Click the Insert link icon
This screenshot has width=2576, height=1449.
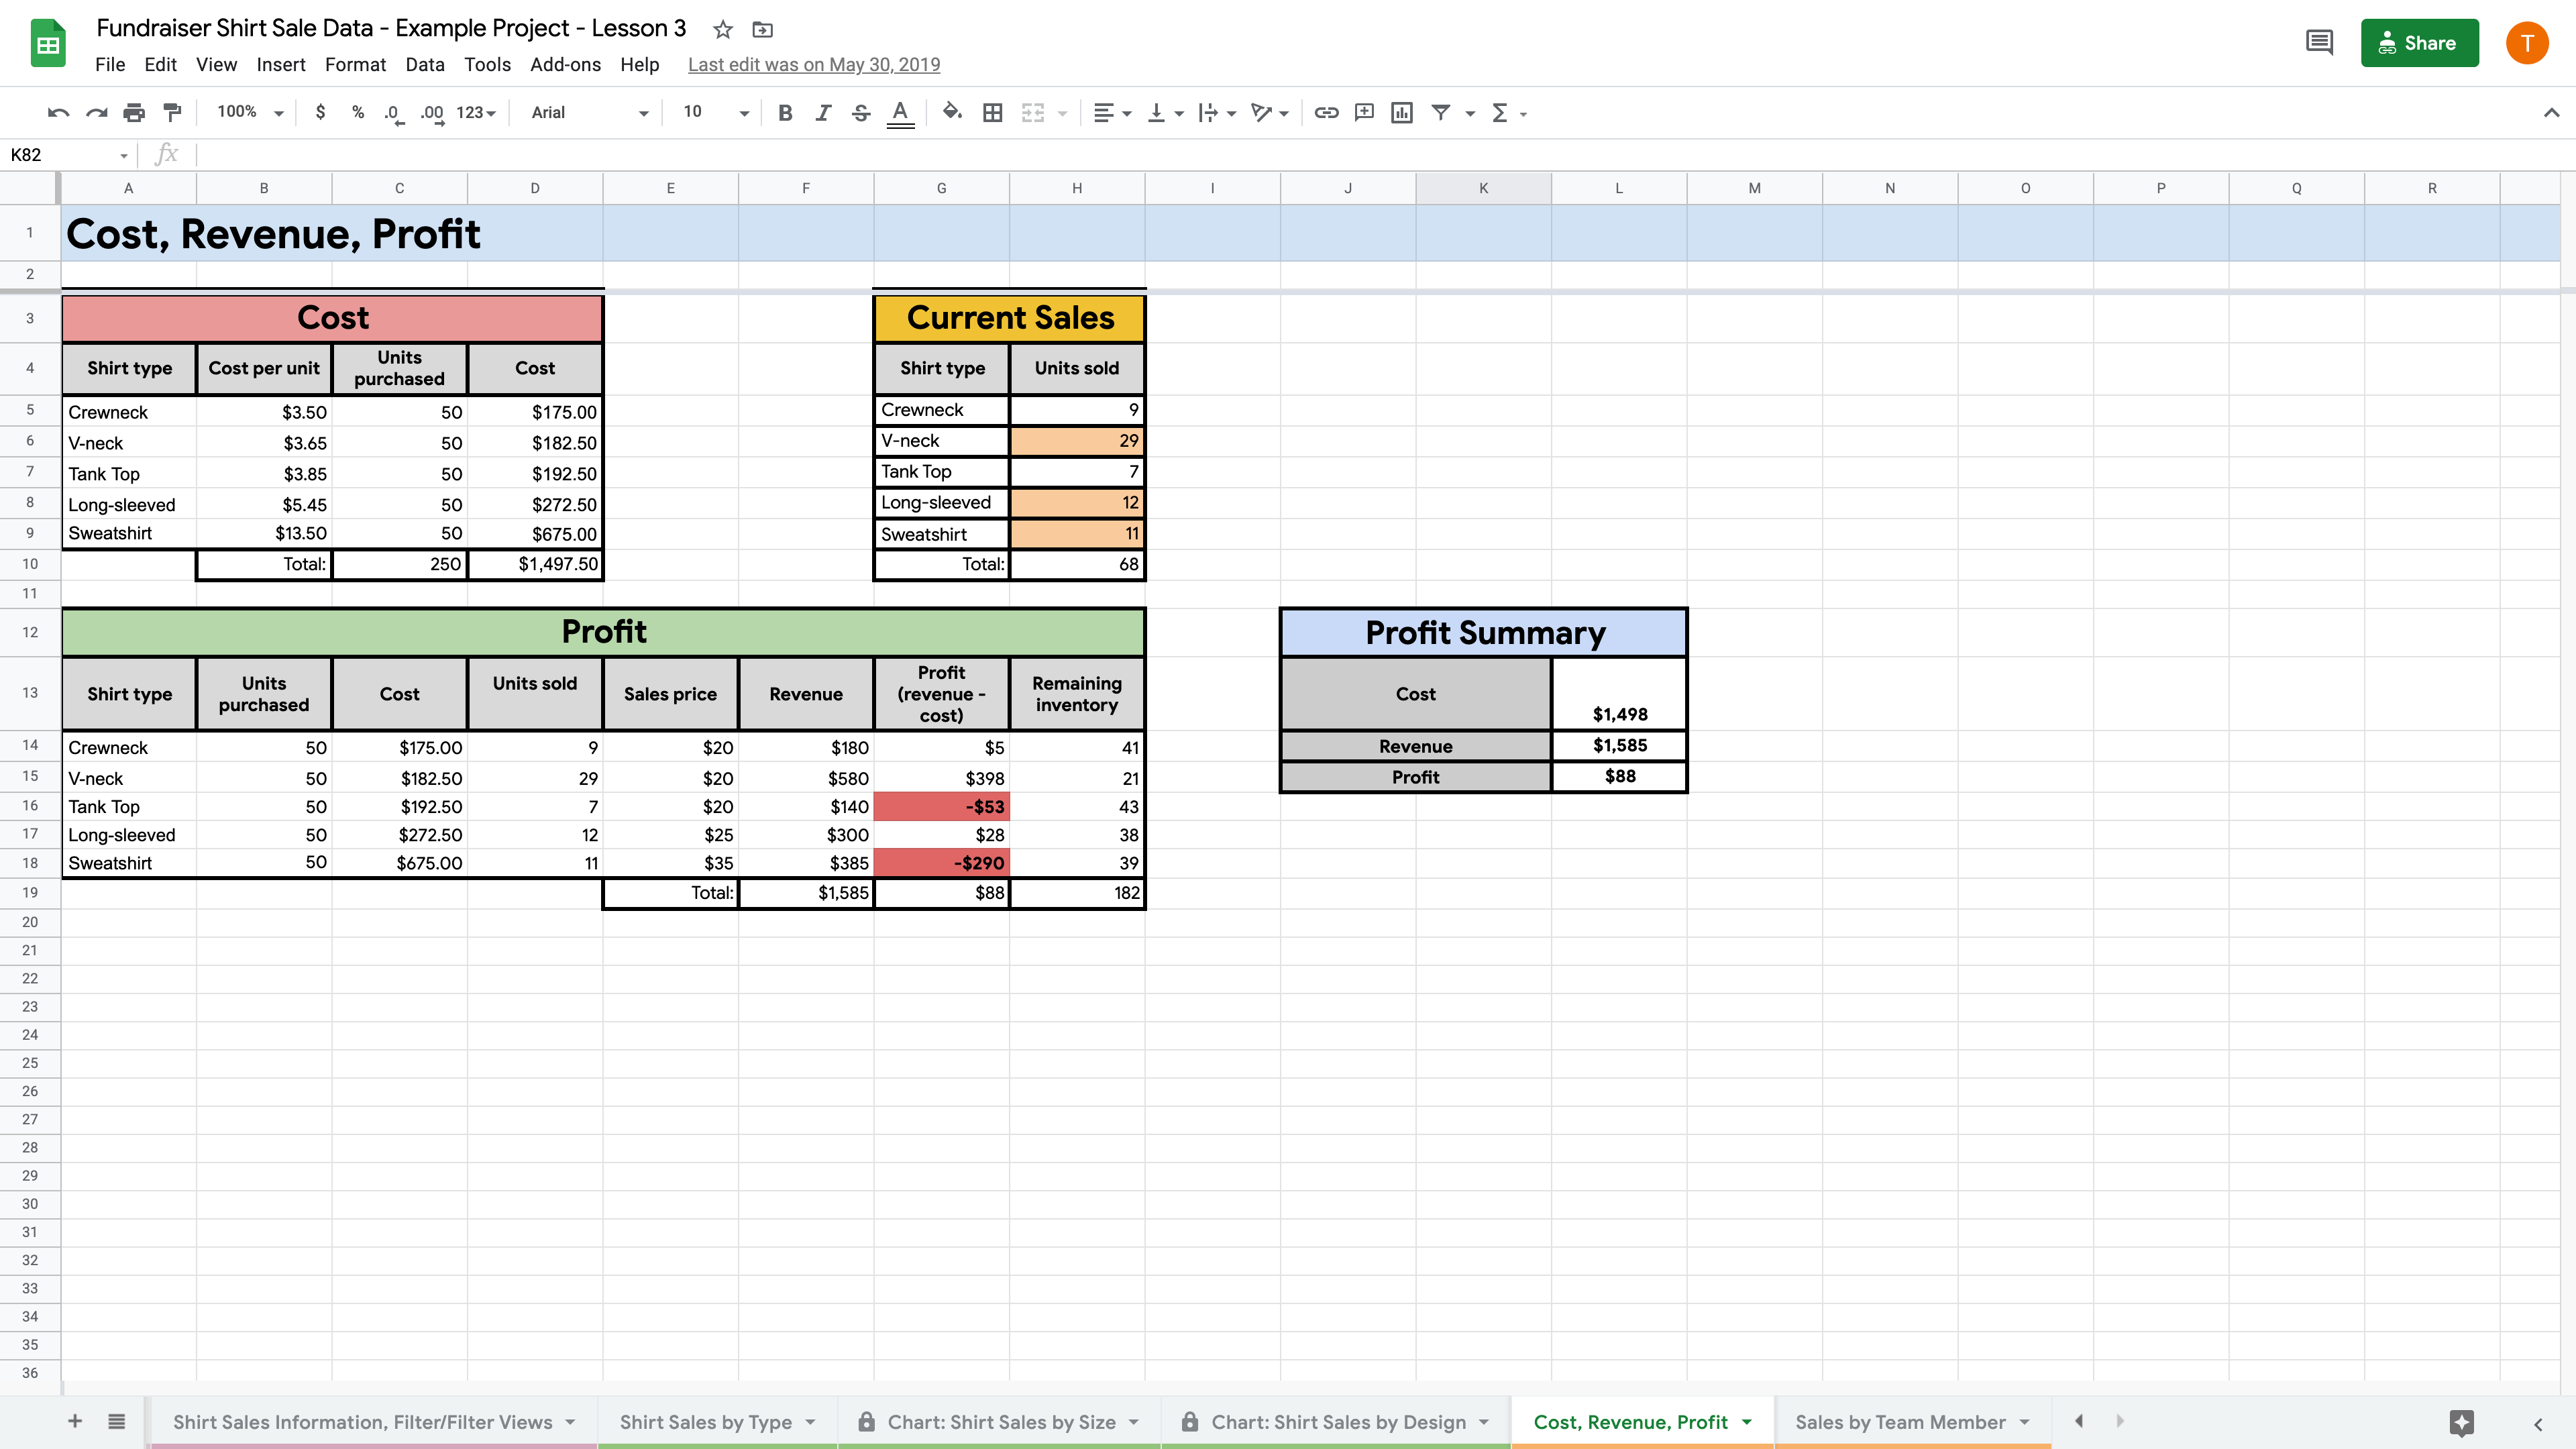1326,113
